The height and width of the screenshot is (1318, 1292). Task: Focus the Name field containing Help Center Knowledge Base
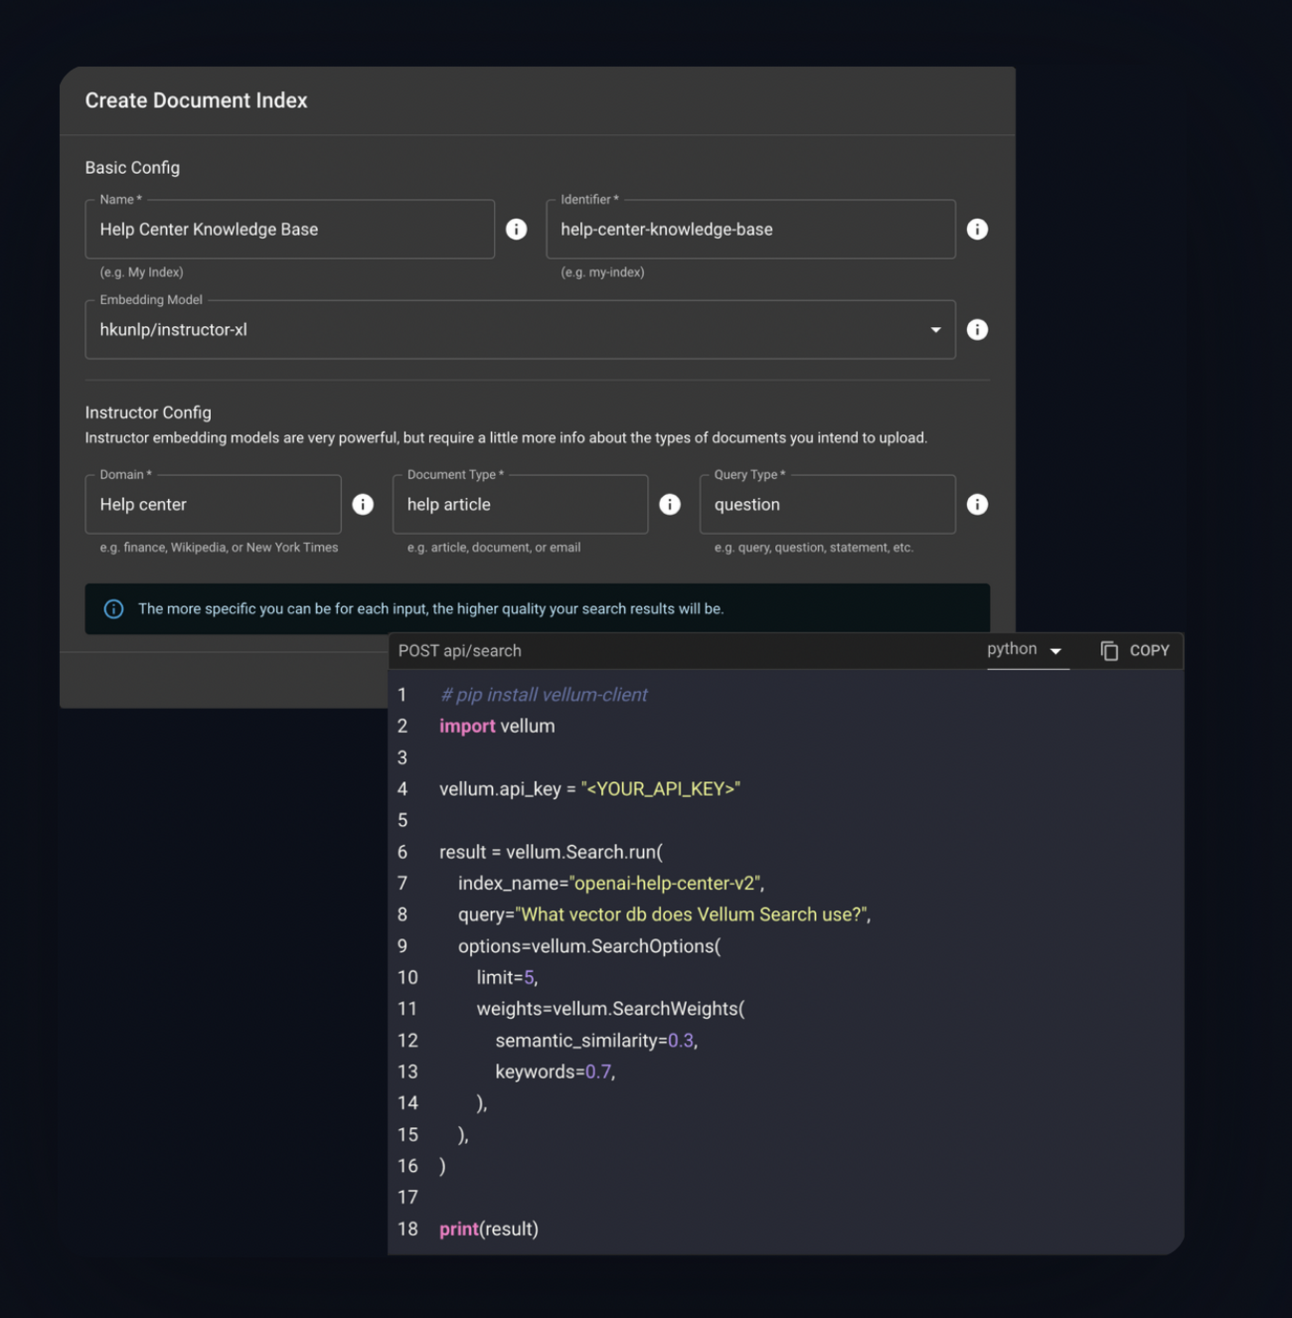pos(290,229)
